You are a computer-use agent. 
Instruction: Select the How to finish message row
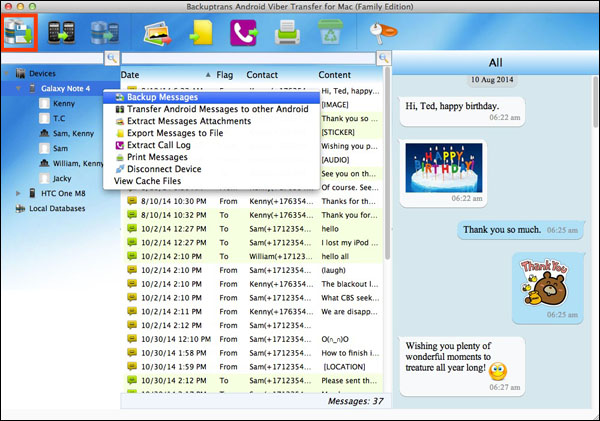pos(252,353)
